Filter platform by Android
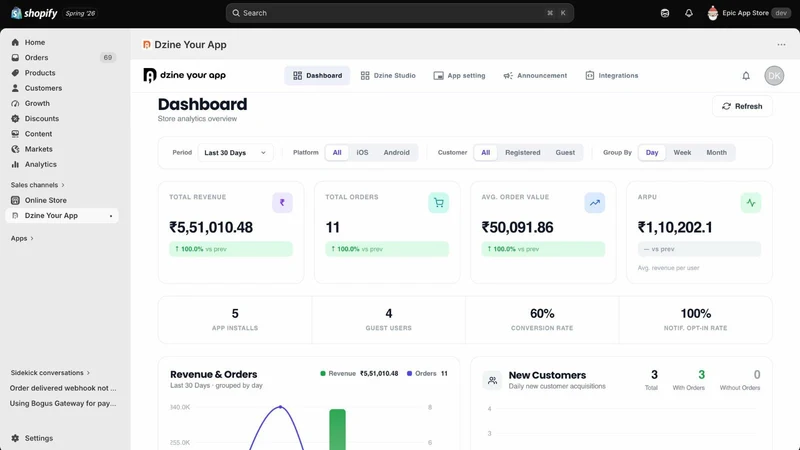 pos(396,153)
